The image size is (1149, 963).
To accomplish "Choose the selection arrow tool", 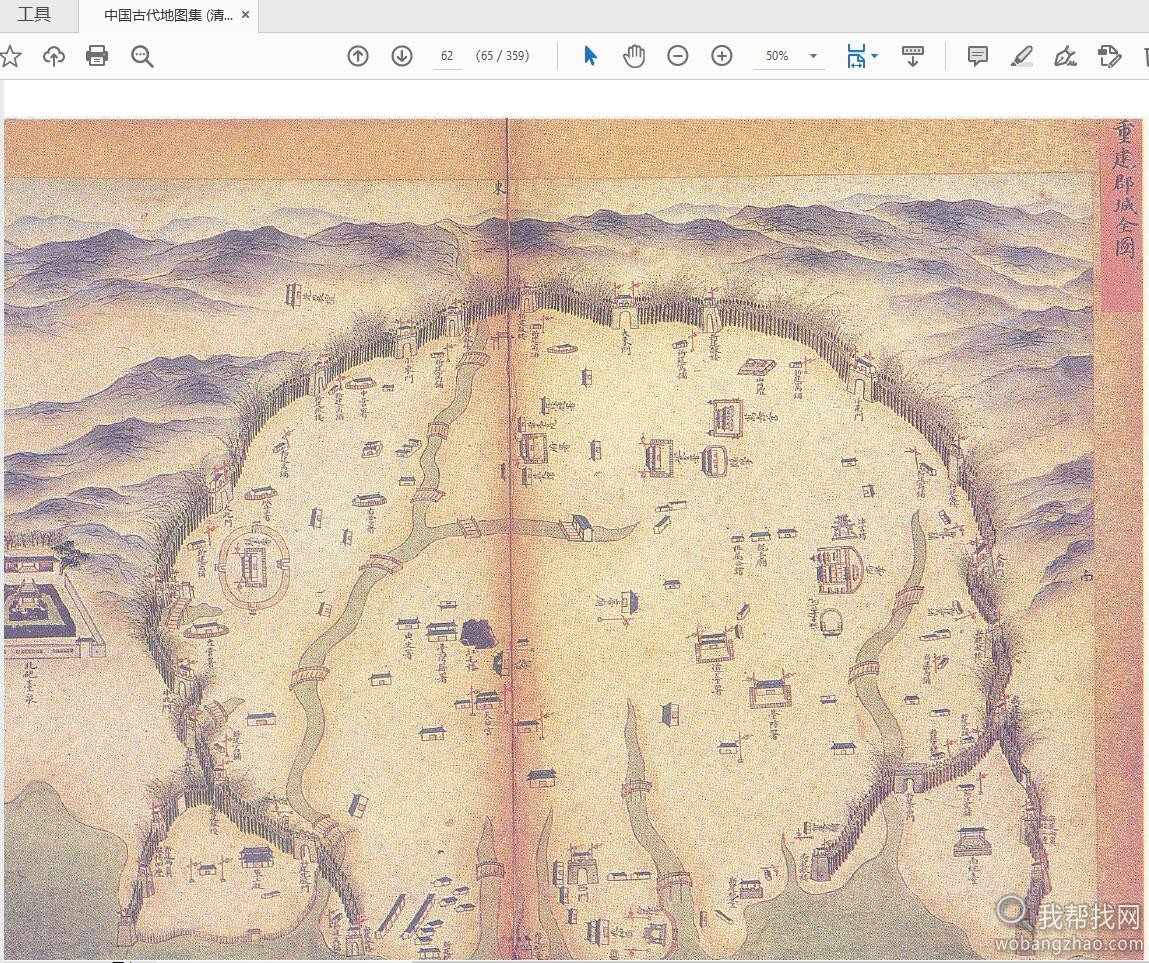I will tap(590, 56).
